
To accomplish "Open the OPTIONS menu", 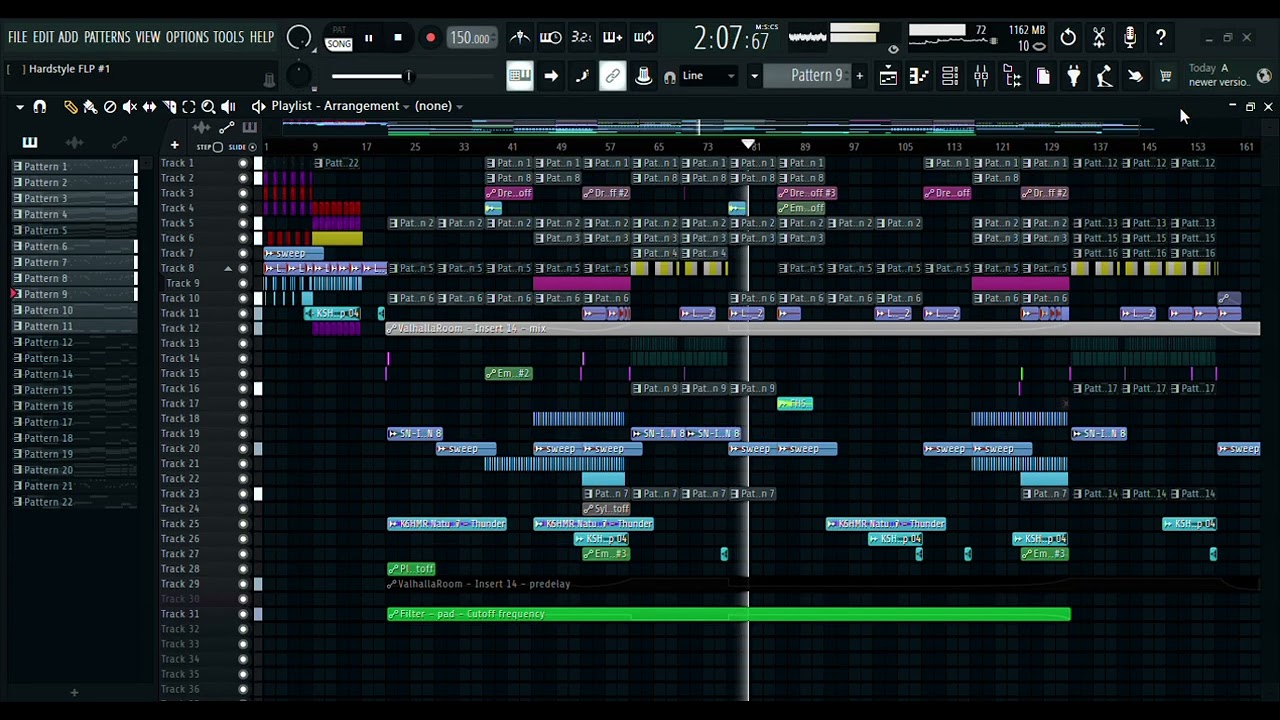I will [x=187, y=37].
